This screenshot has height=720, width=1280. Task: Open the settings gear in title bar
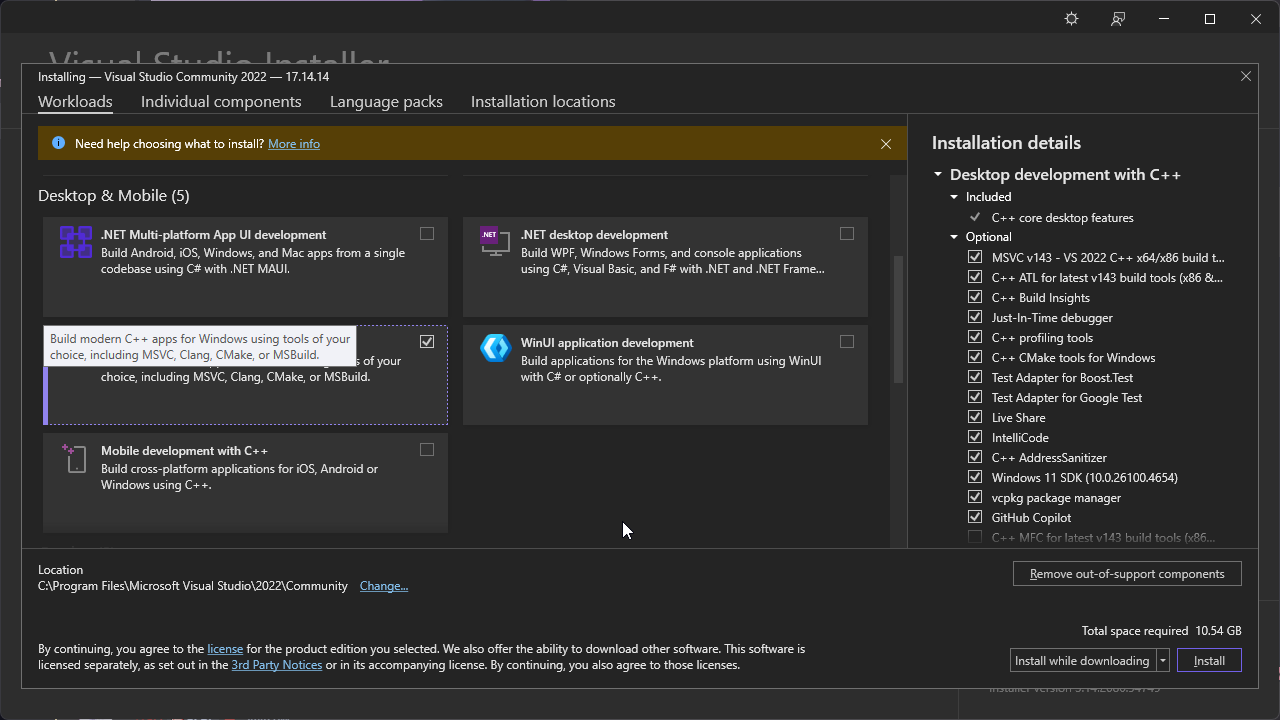pos(1071,19)
